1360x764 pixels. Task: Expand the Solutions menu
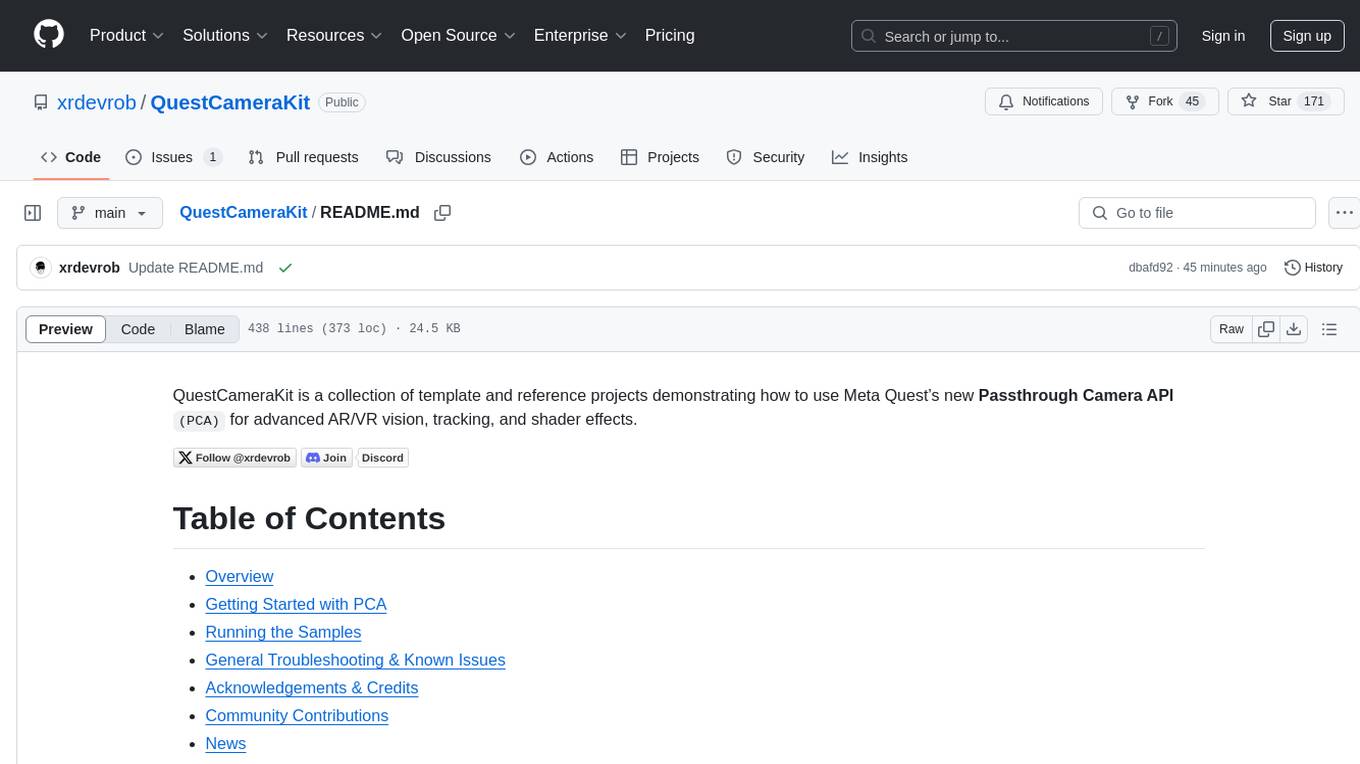point(225,35)
